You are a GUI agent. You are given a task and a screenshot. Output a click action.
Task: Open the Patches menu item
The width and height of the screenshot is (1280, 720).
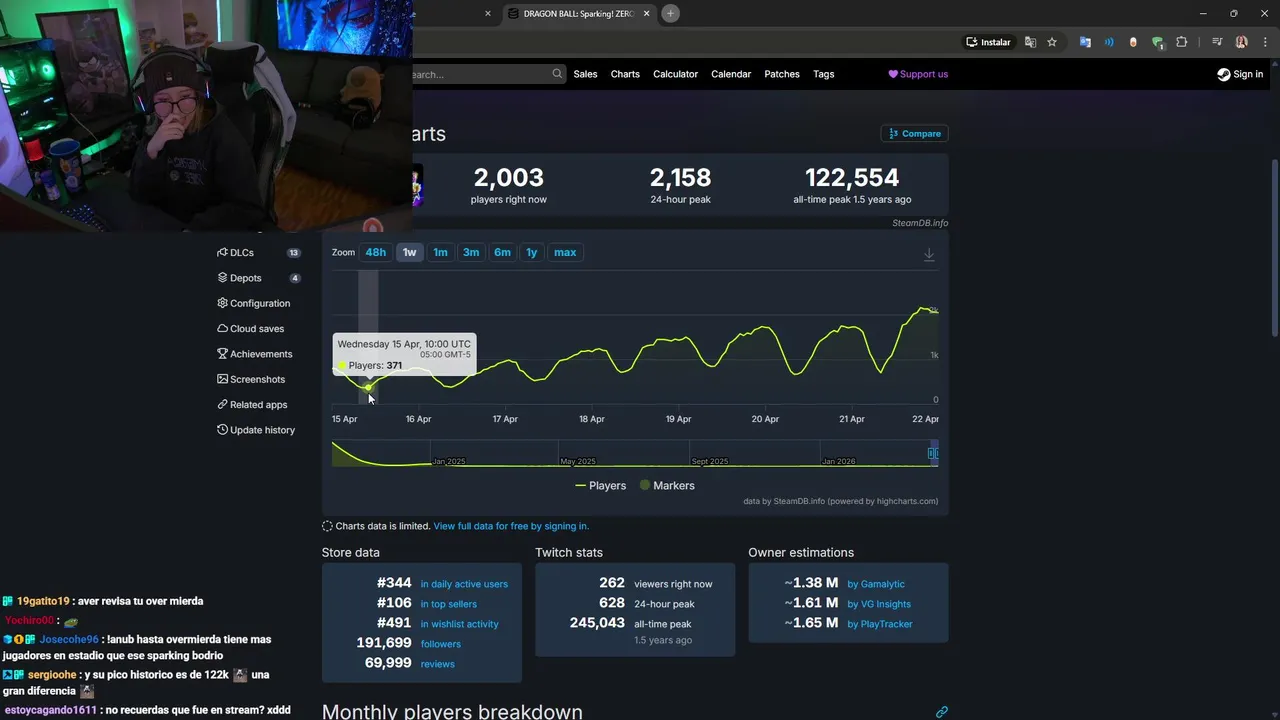[x=782, y=74]
